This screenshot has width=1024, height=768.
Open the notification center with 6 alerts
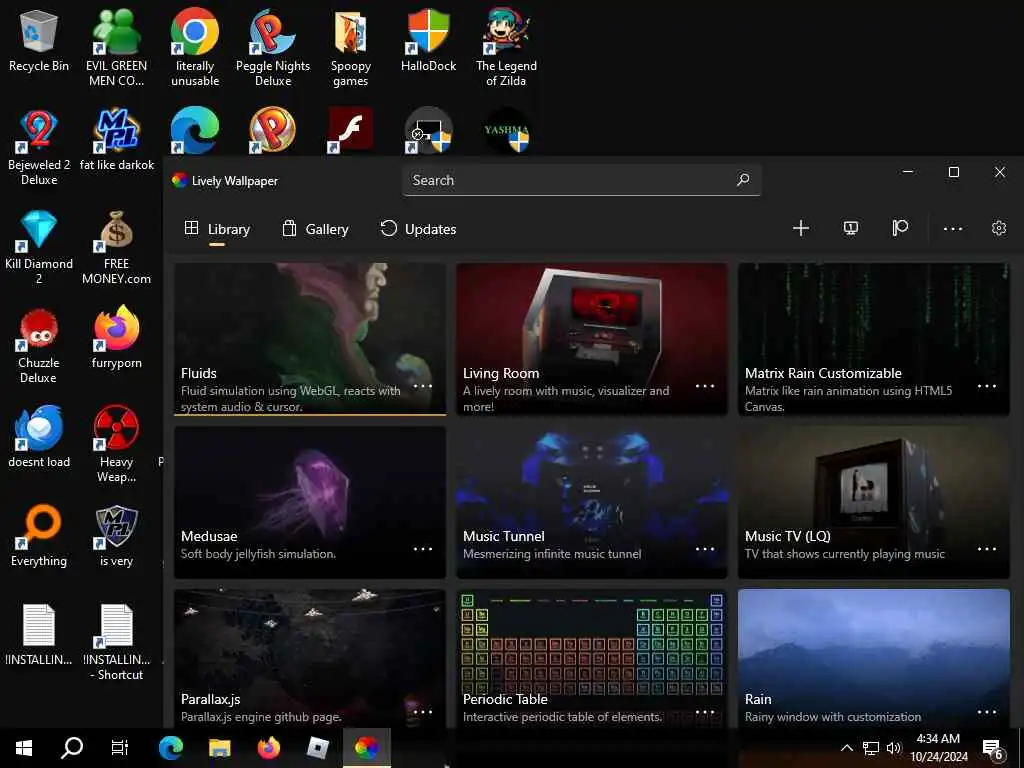pyautogui.click(x=993, y=749)
